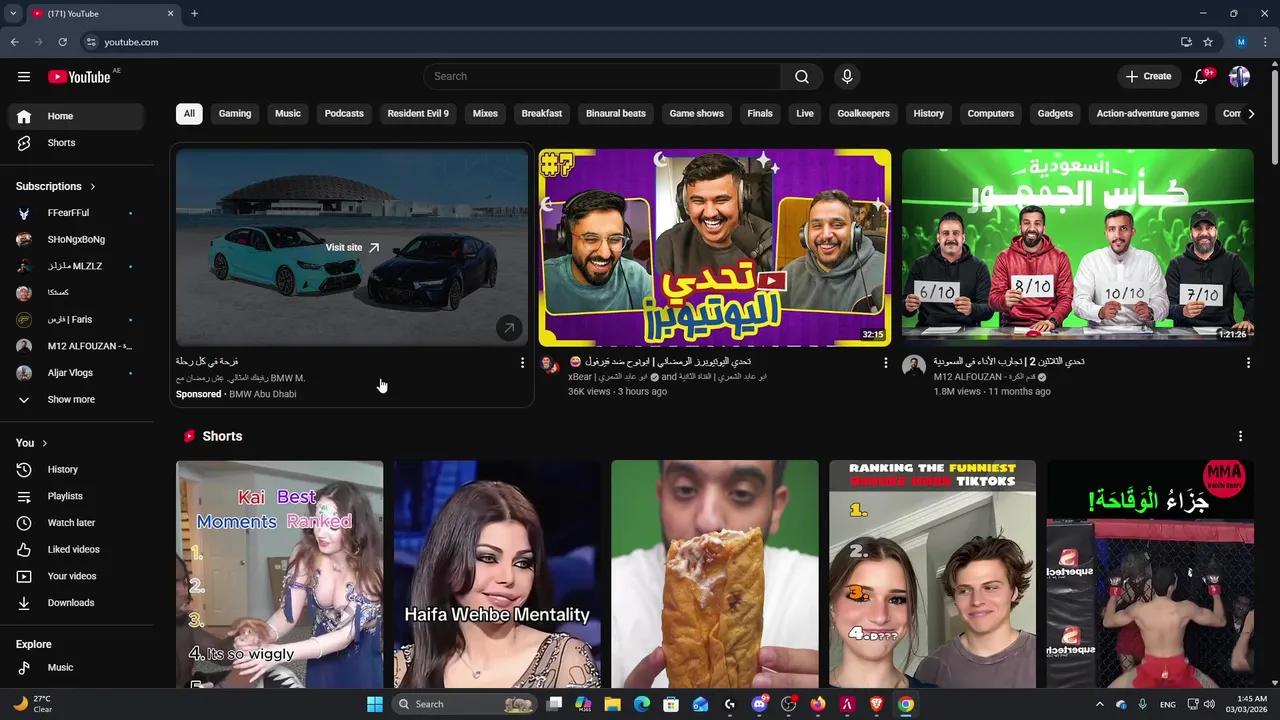Select the All filter chip
The width and height of the screenshot is (1280, 720).
click(x=189, y=114)
